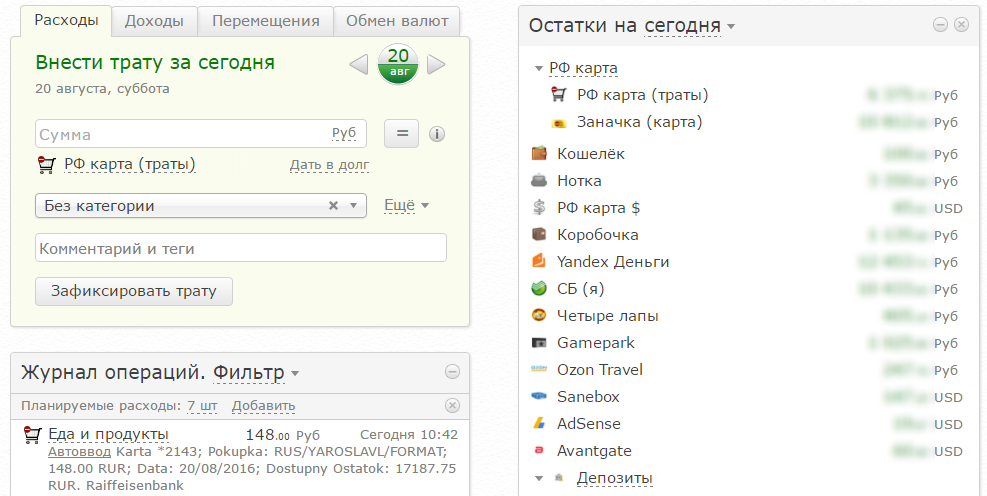
Task: Select the Кошелёк account
Action: click(x=590, y=154)
